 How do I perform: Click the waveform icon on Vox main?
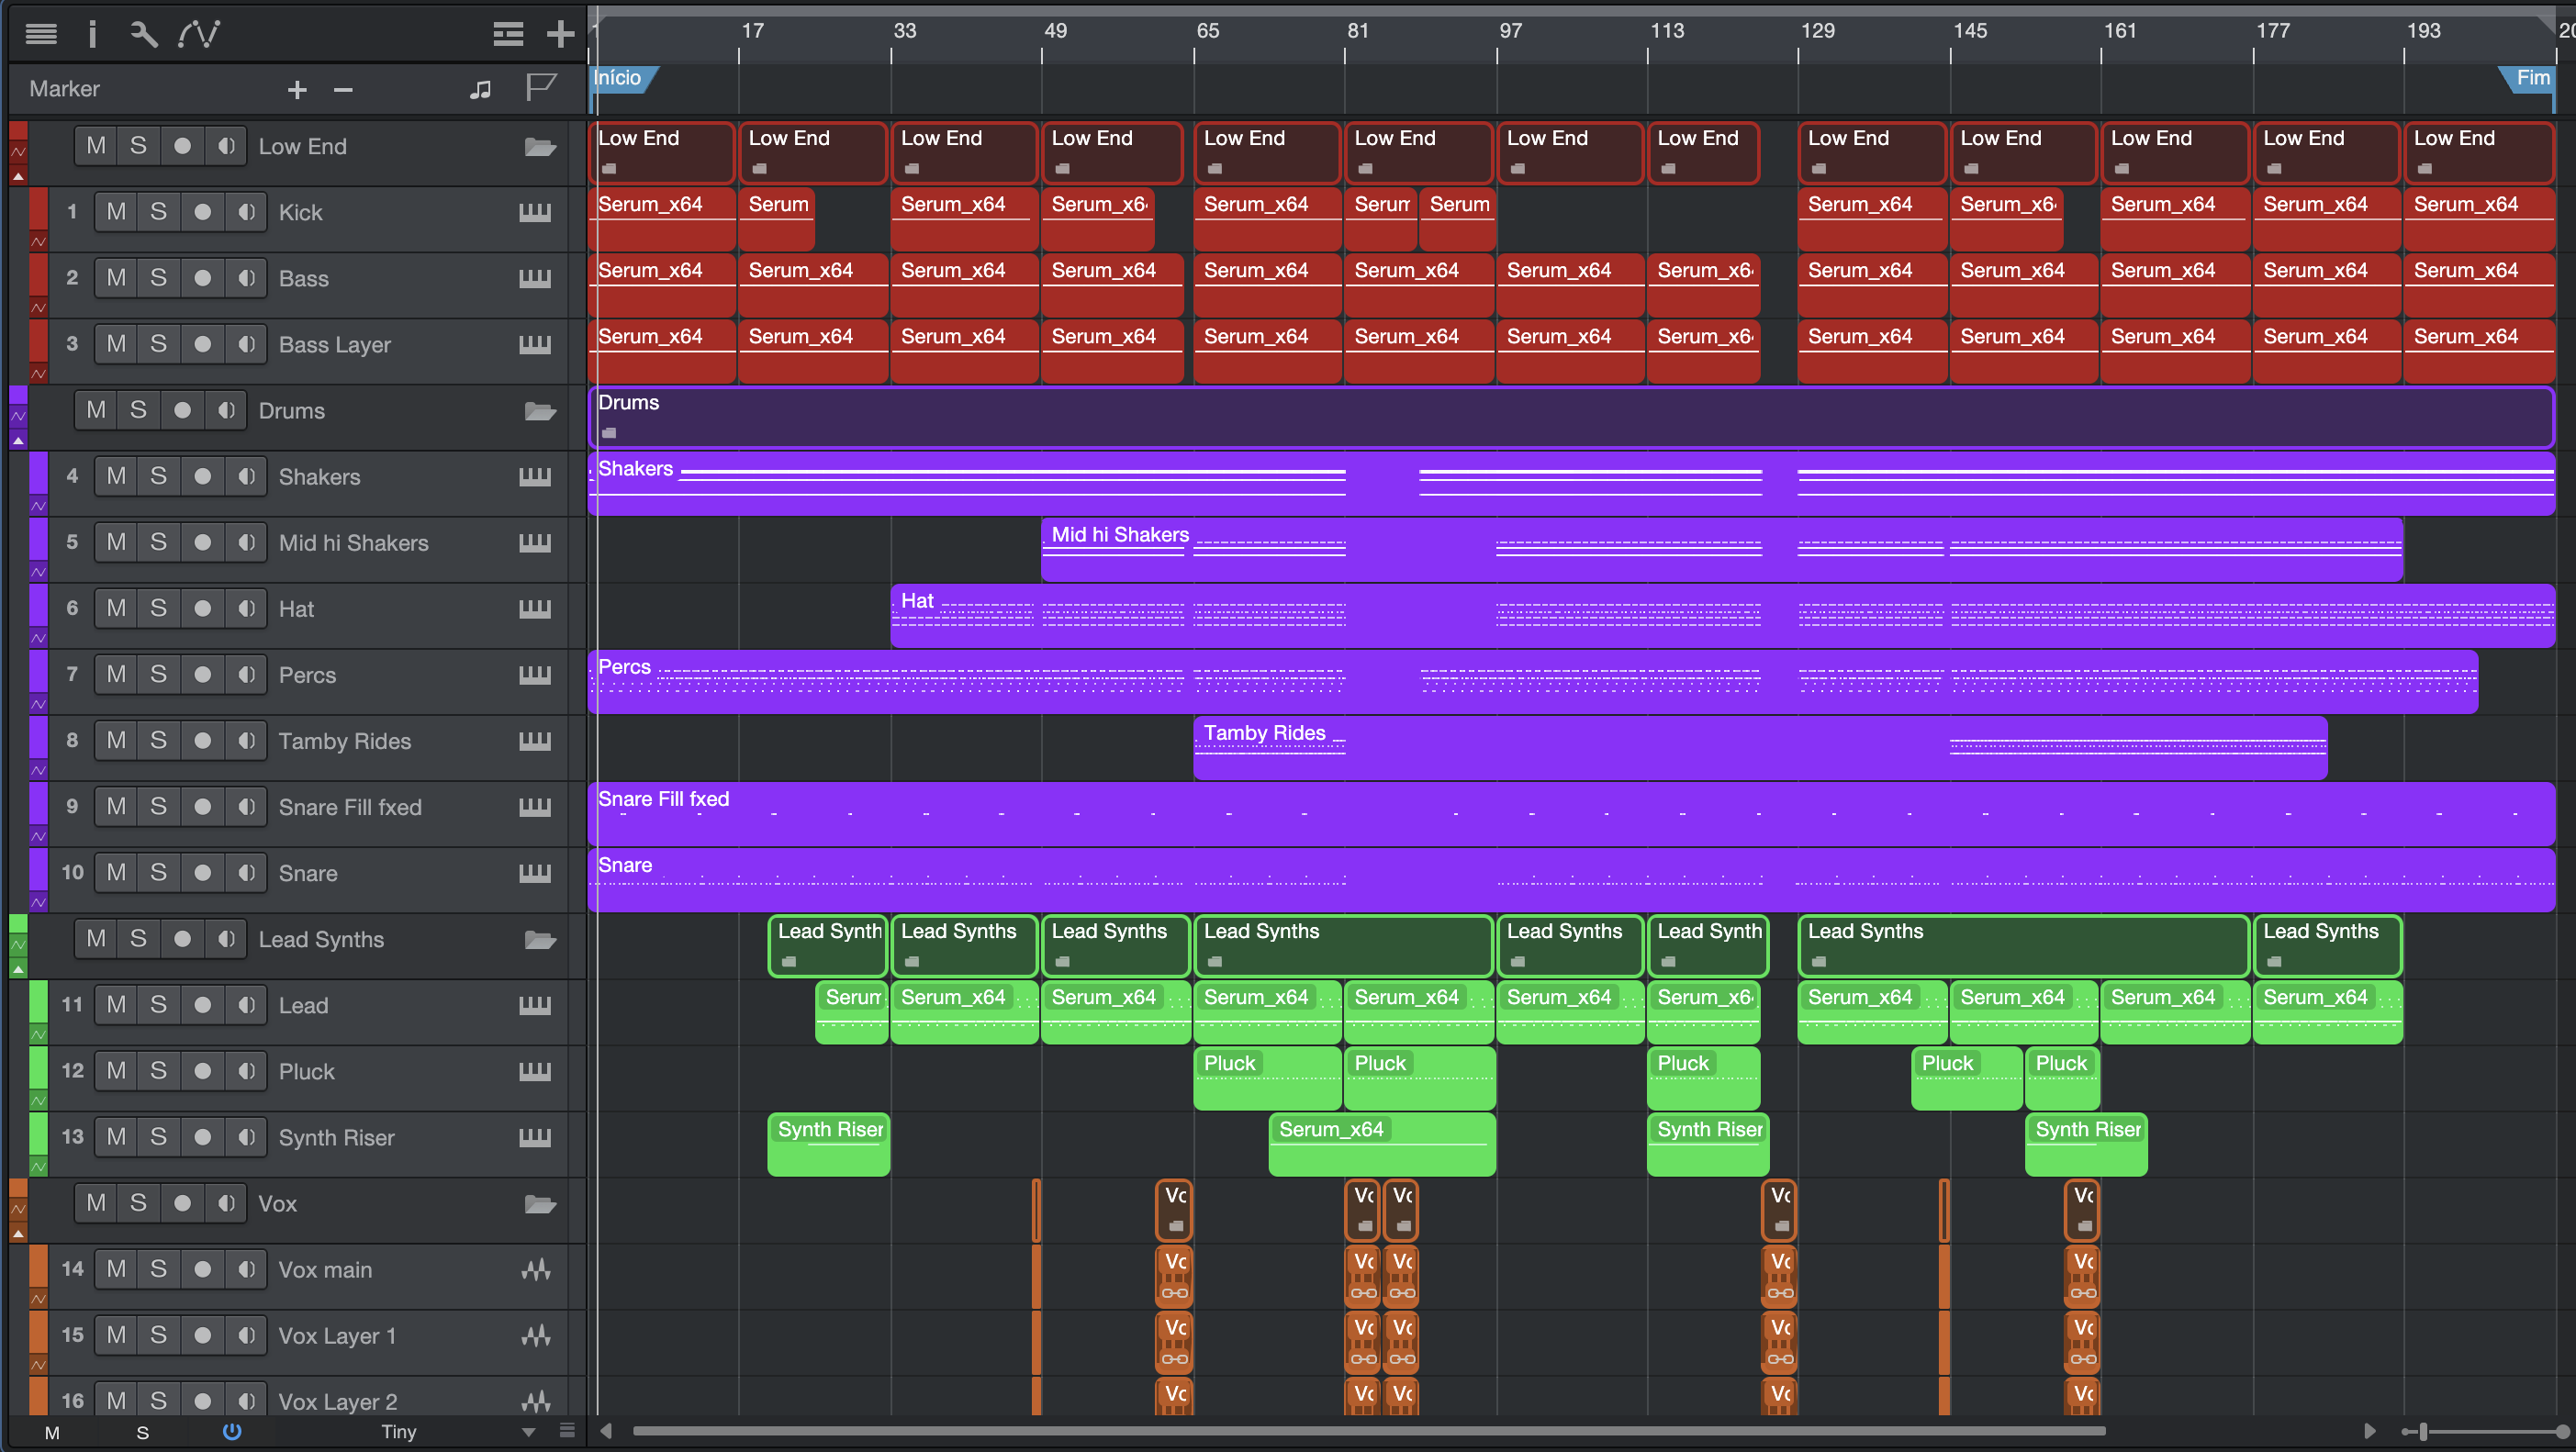click(535, 1269)
